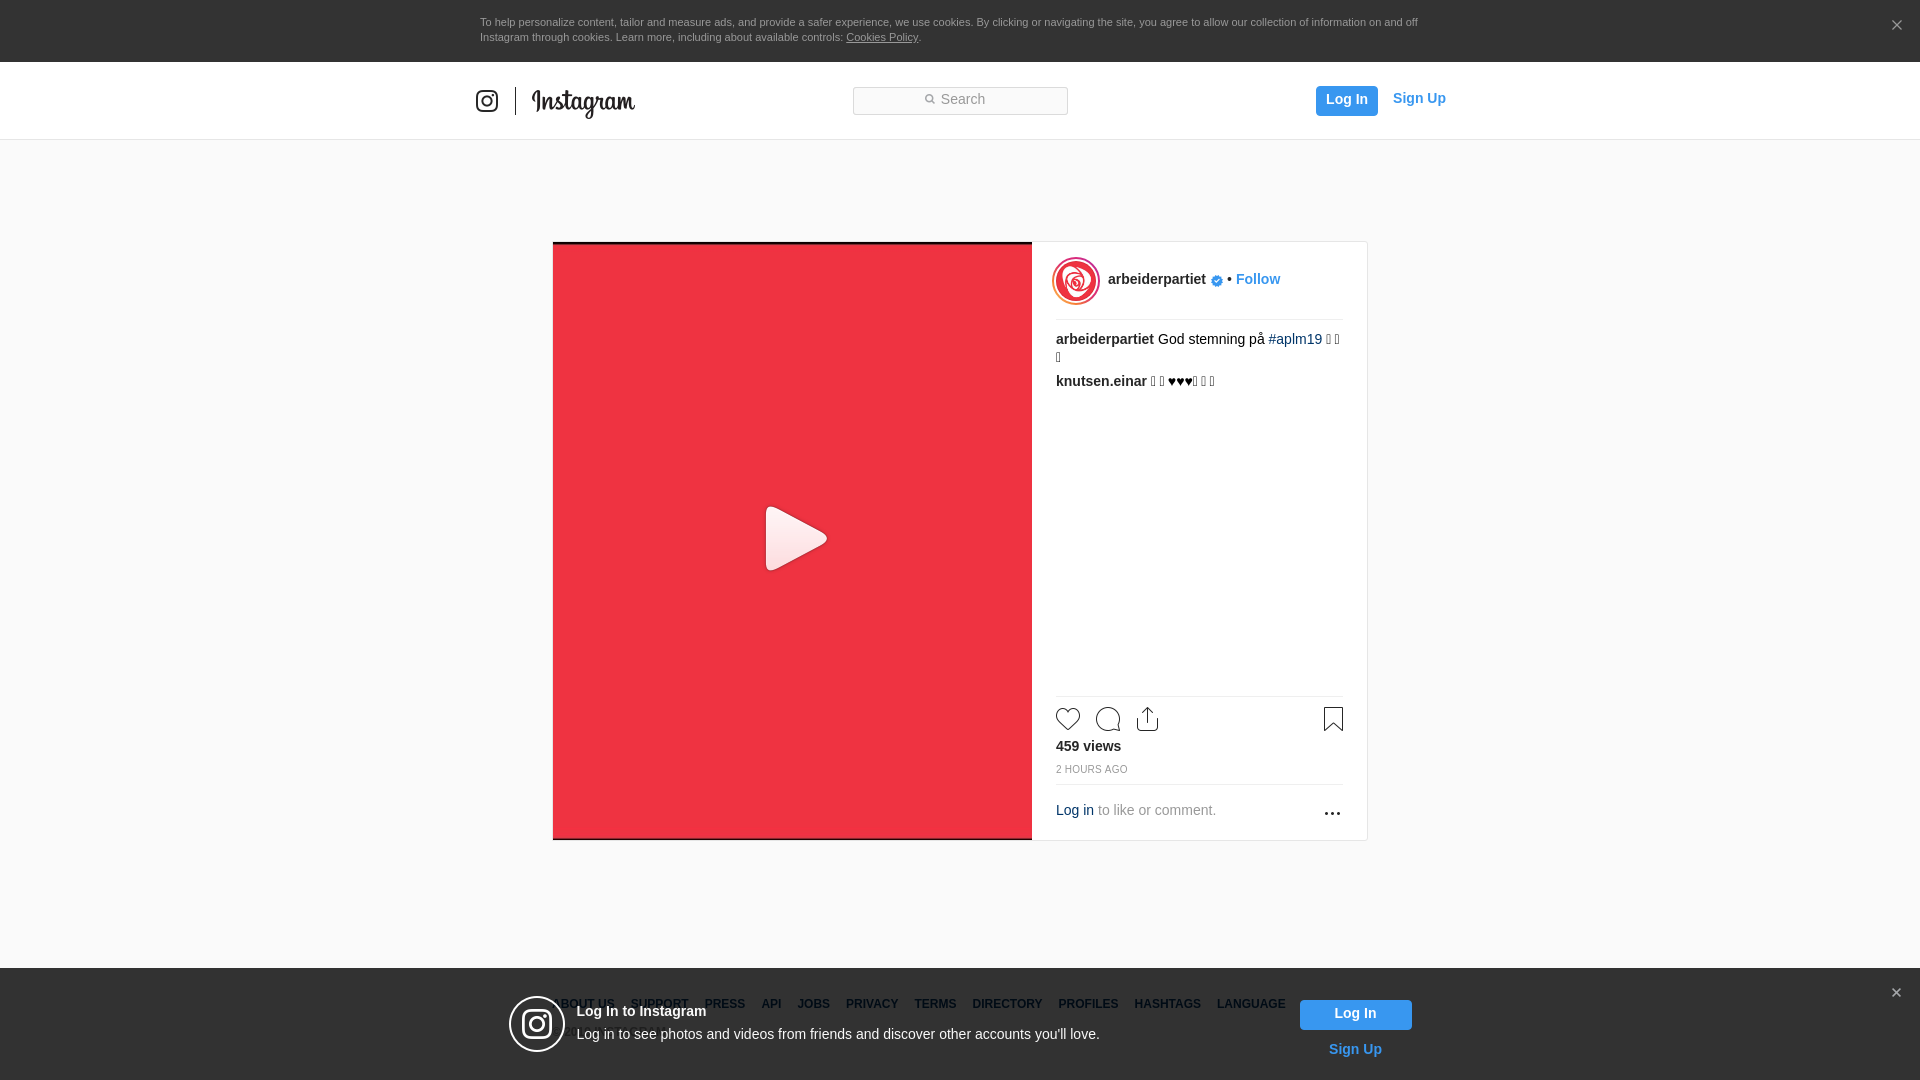1920x1080 pixels.
Task: Dismiss the cookie notice banner
Action: (x=1896, y=26)
